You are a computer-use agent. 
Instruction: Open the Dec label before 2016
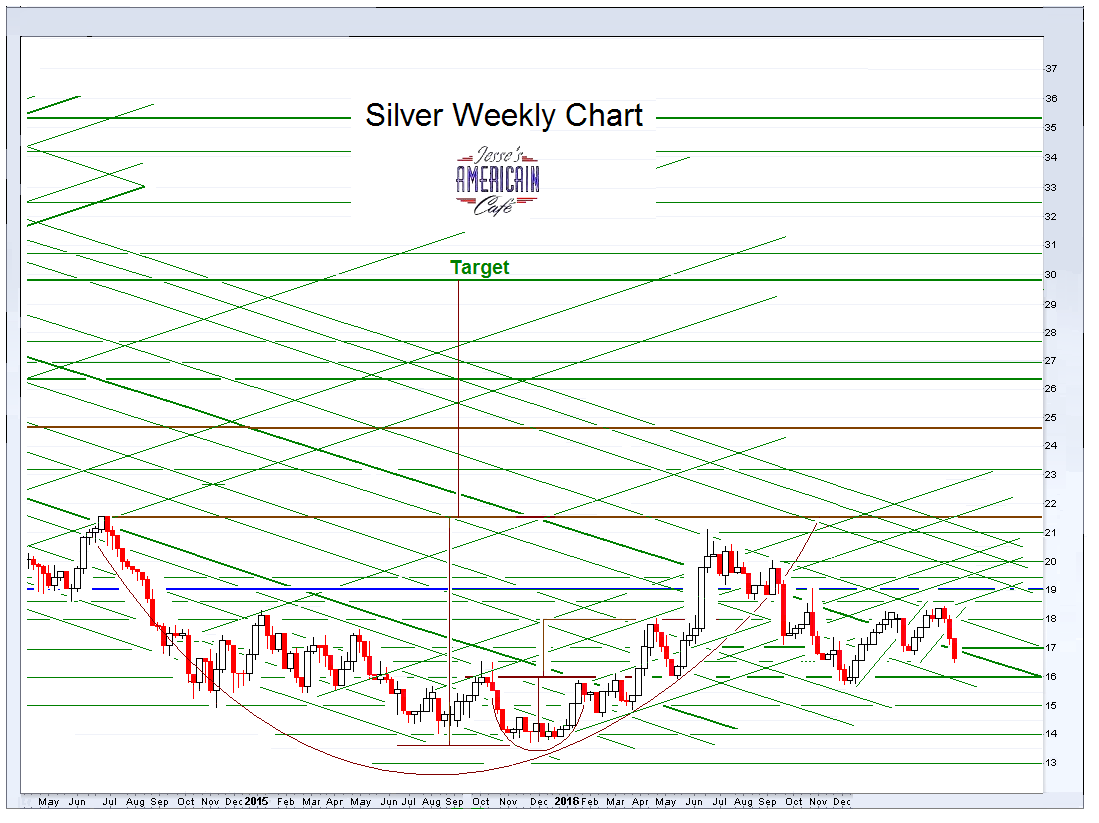[541, 802]
